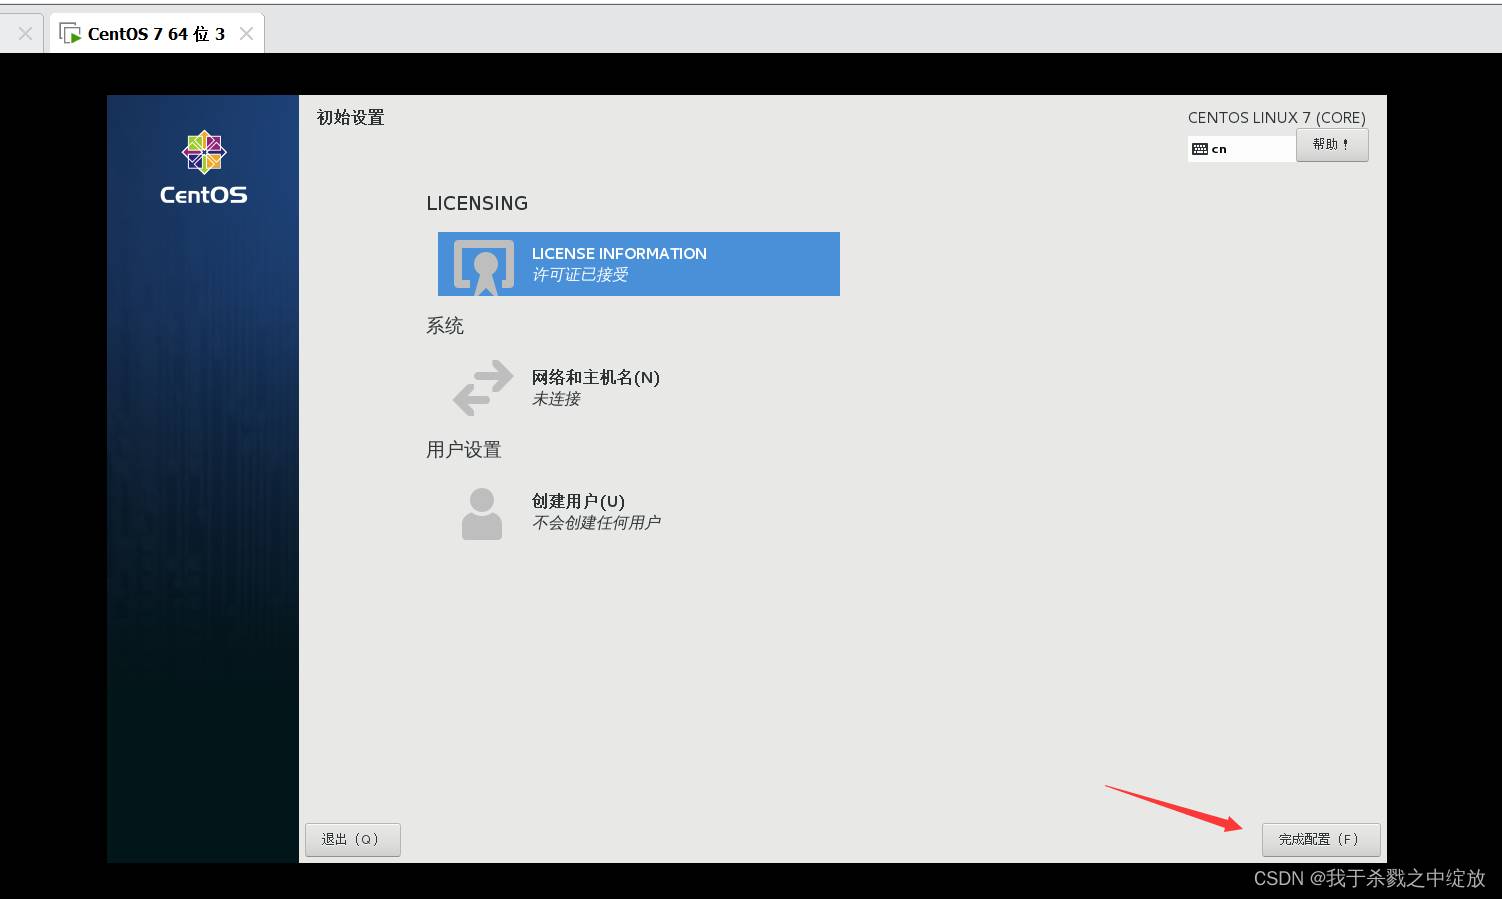Close the leftmost partially hidden tab

pyautogui.click(x=25, y=34)
